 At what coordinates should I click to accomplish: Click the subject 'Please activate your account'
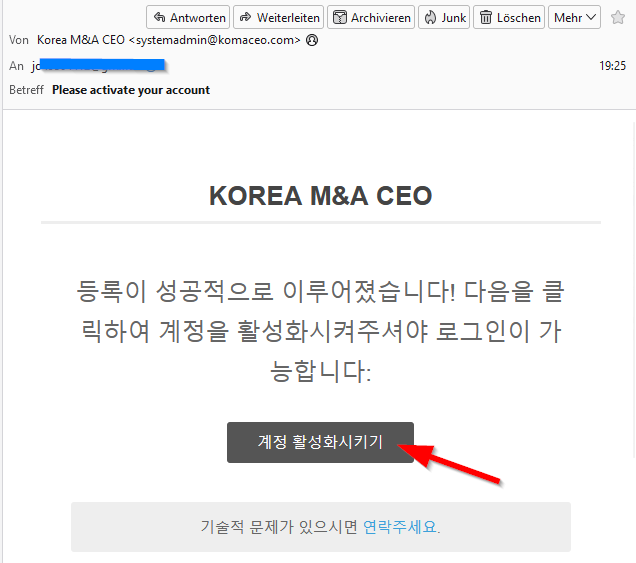[x=131, y=90]
